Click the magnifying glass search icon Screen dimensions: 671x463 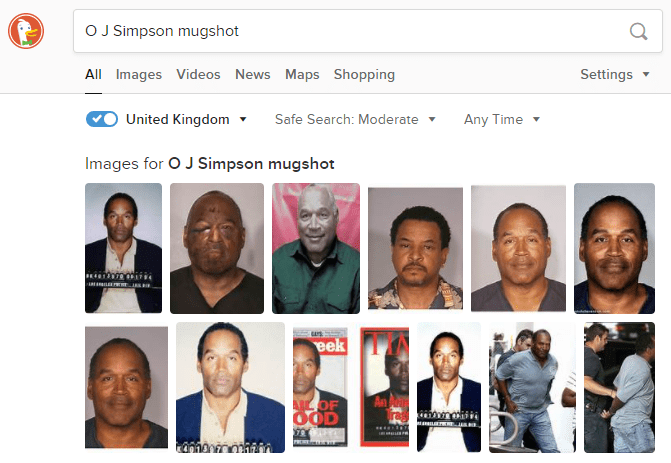pyautogui.click(x=638, y=31)
